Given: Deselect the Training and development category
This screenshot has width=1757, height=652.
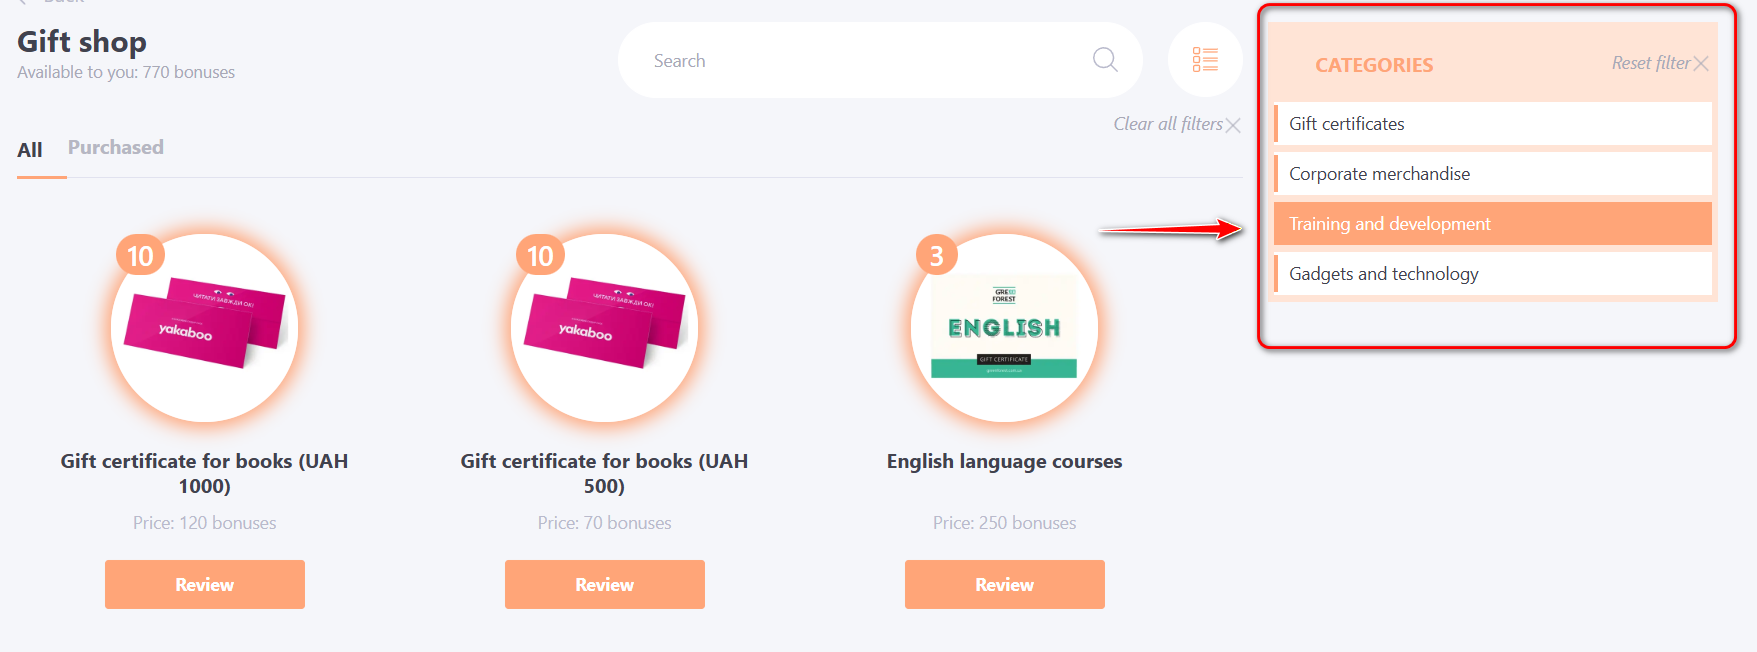Looking at the screenshot, I should [1492, 224].
